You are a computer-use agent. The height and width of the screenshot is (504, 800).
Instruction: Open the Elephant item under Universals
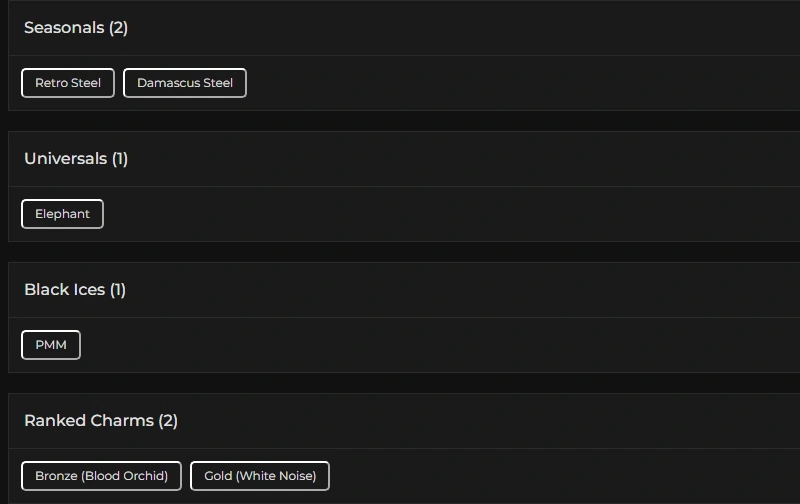[62, 214]
